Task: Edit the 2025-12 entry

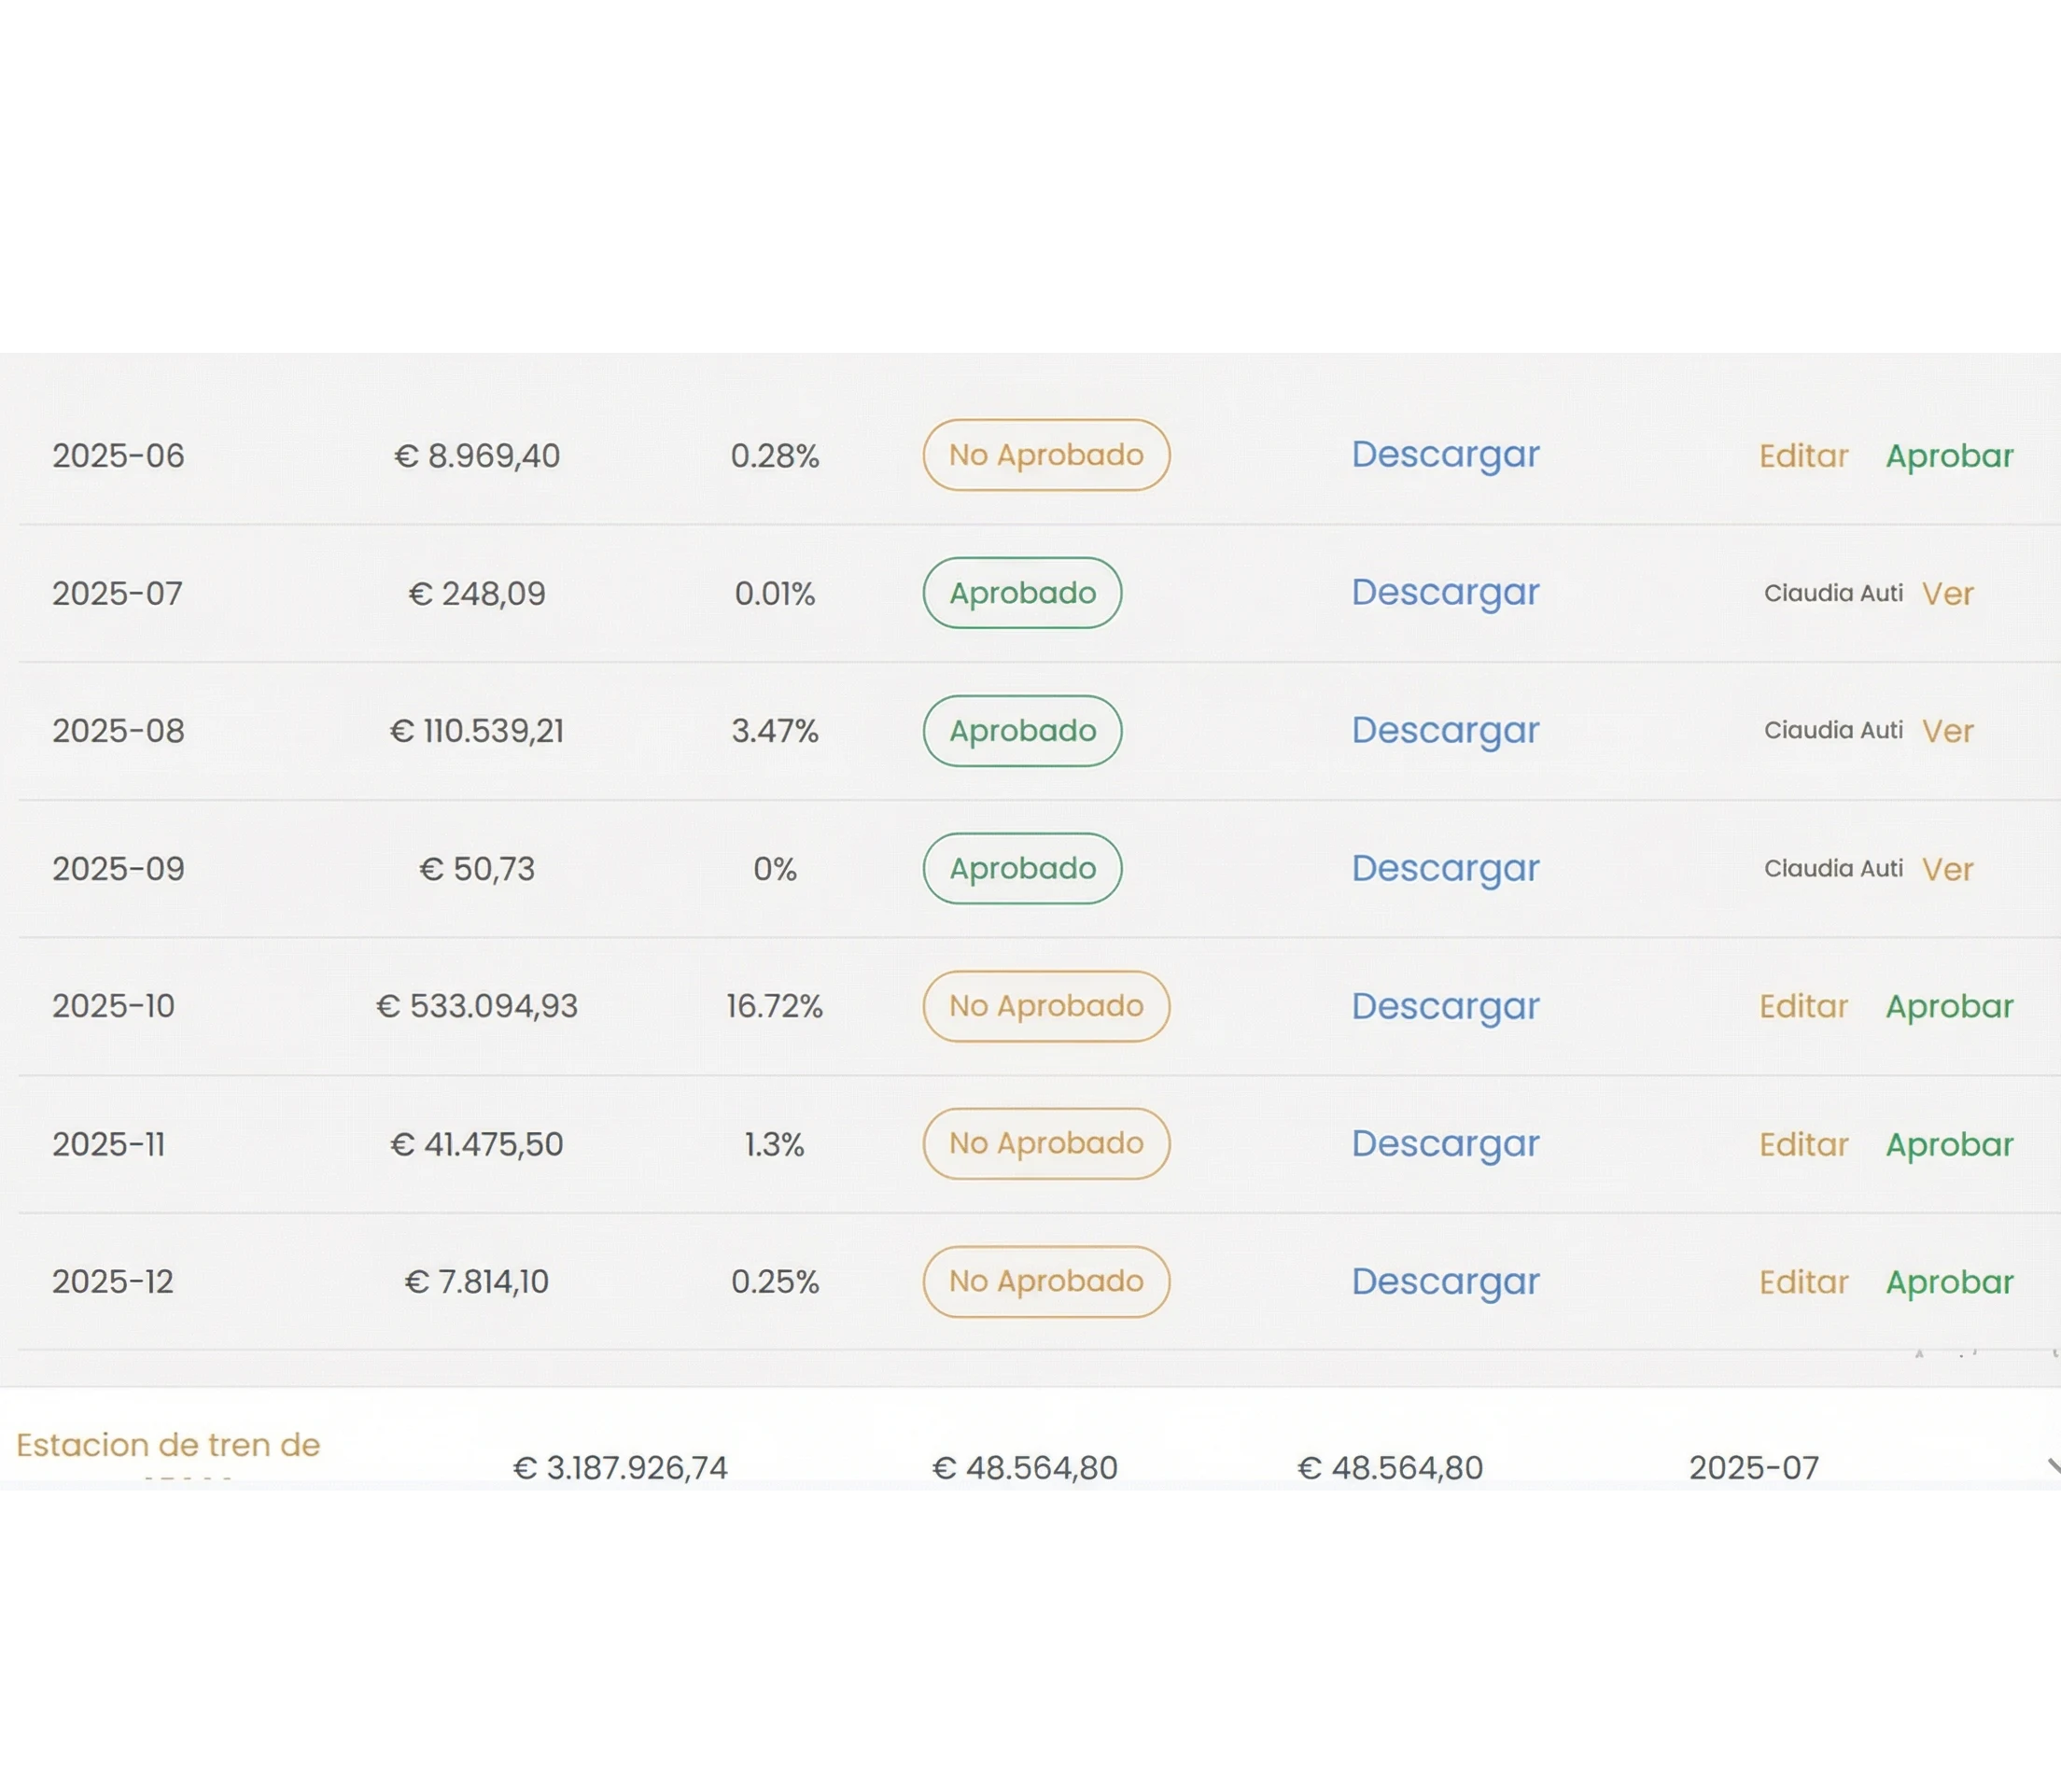Action: click(1803, 1283)
